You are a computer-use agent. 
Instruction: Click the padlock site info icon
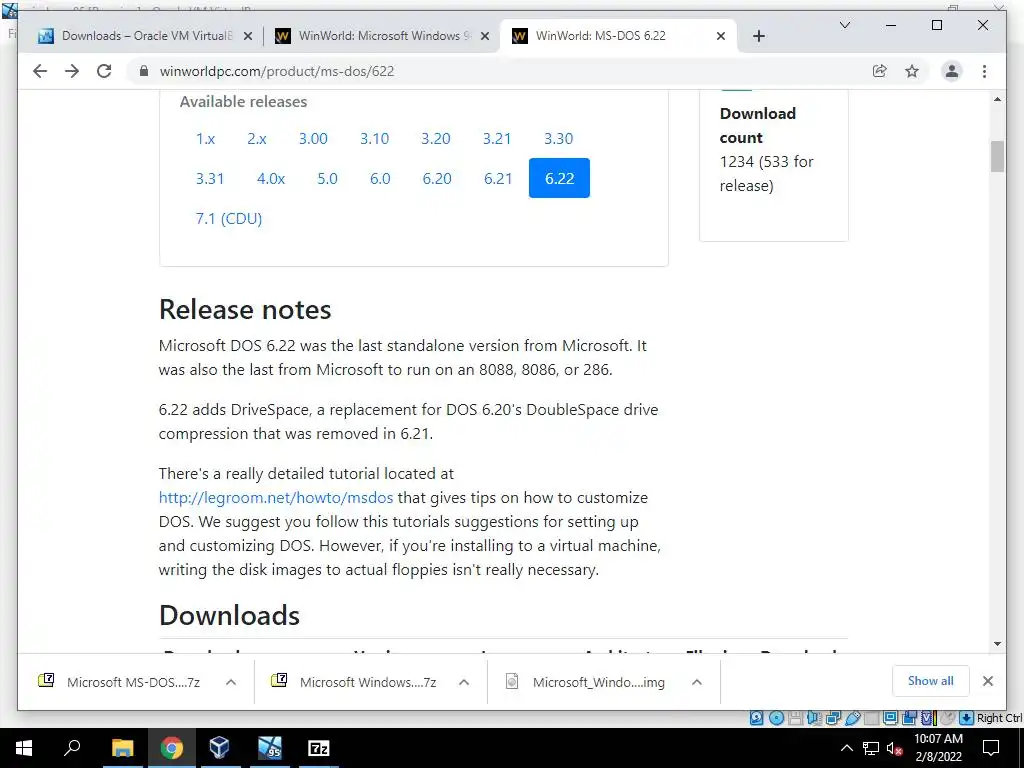coord(144,71)
